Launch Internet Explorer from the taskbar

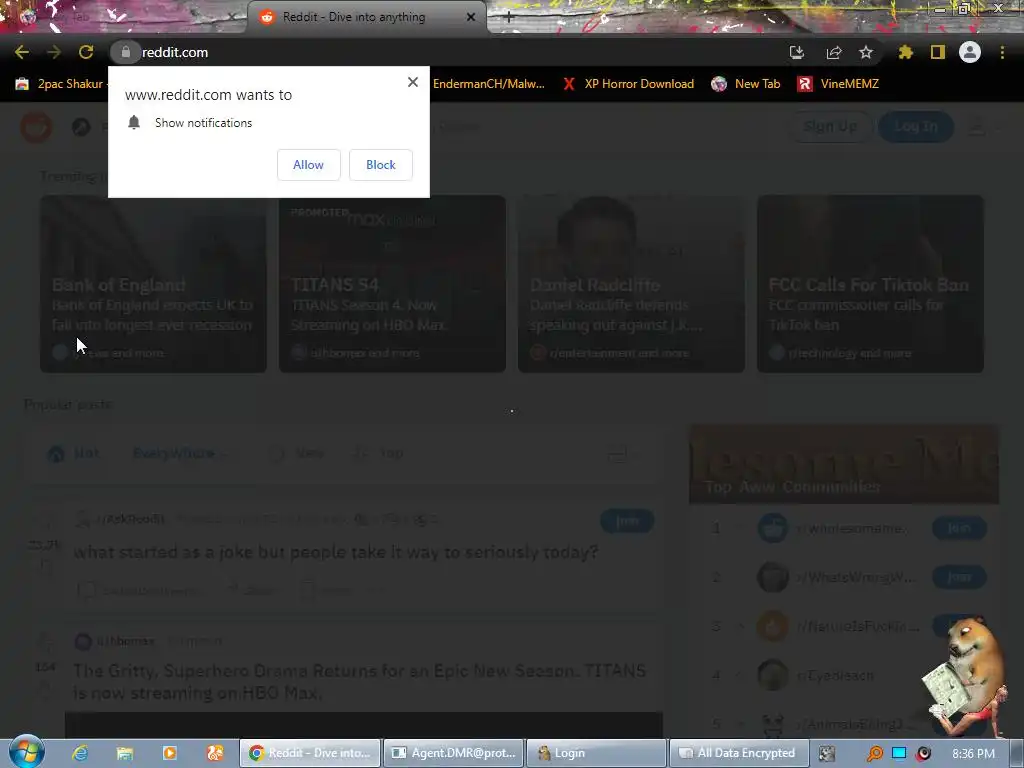(x=80, y=753)
